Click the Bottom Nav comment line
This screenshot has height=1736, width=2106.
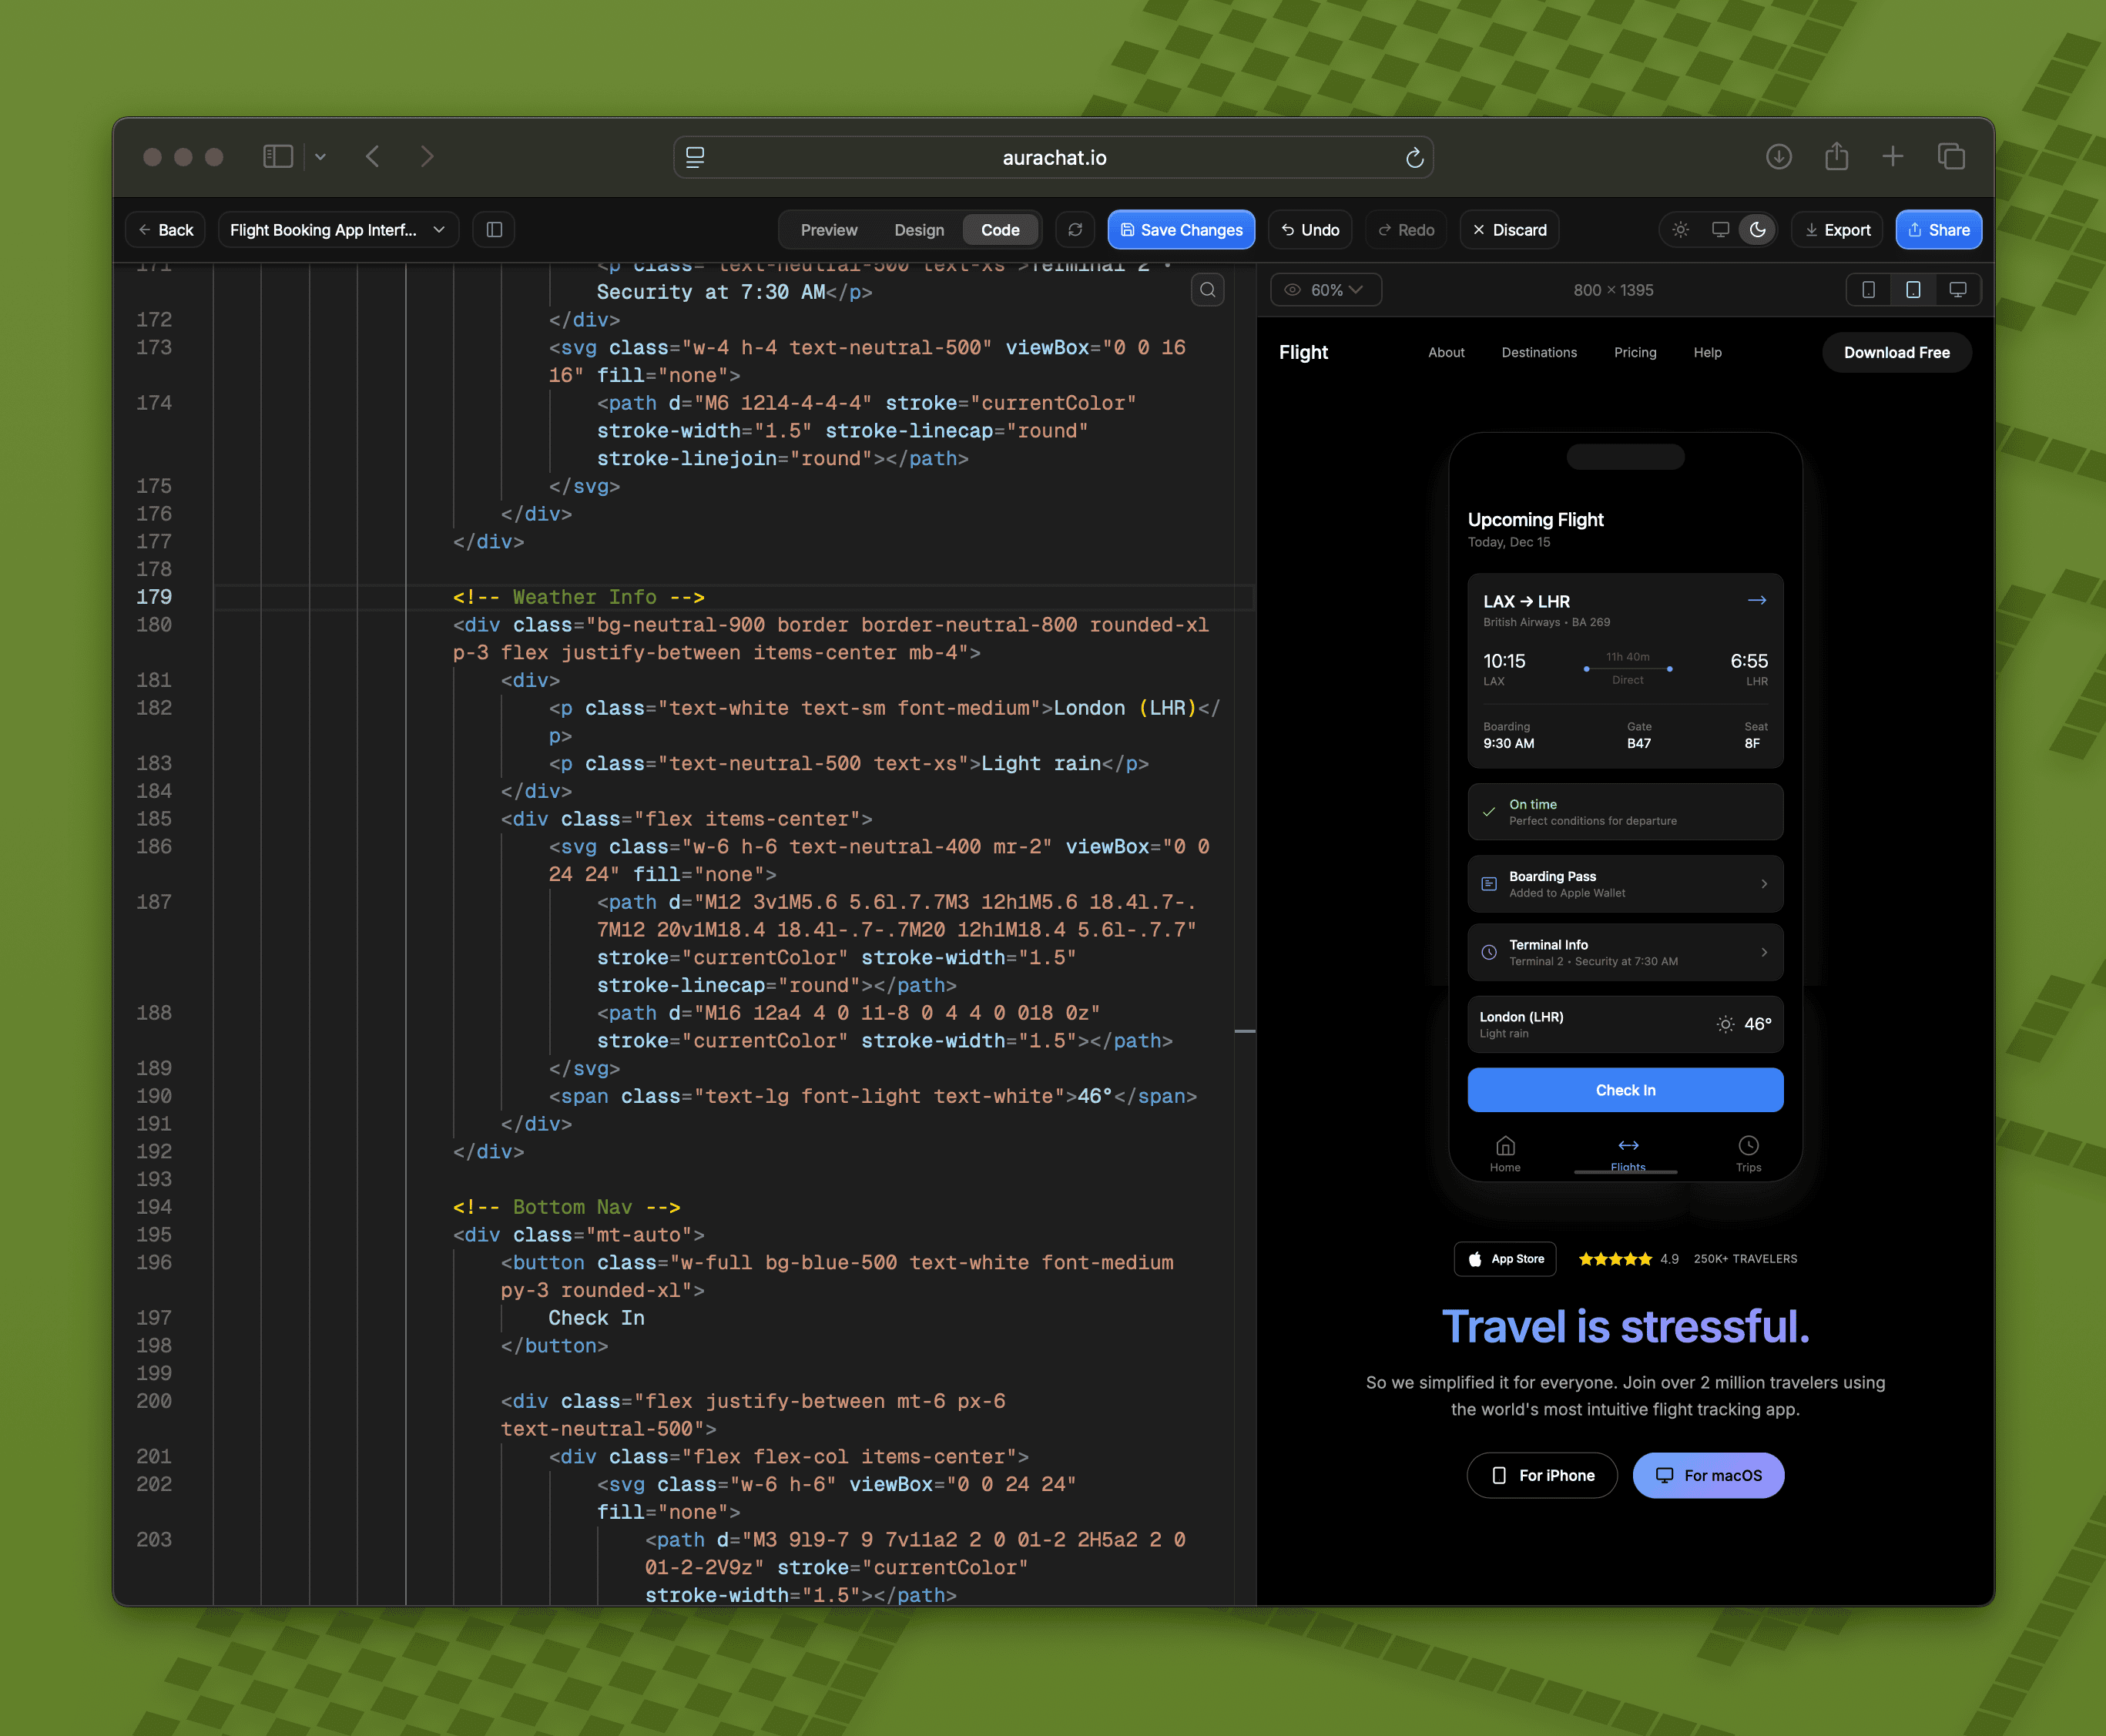click(566, 1207)
